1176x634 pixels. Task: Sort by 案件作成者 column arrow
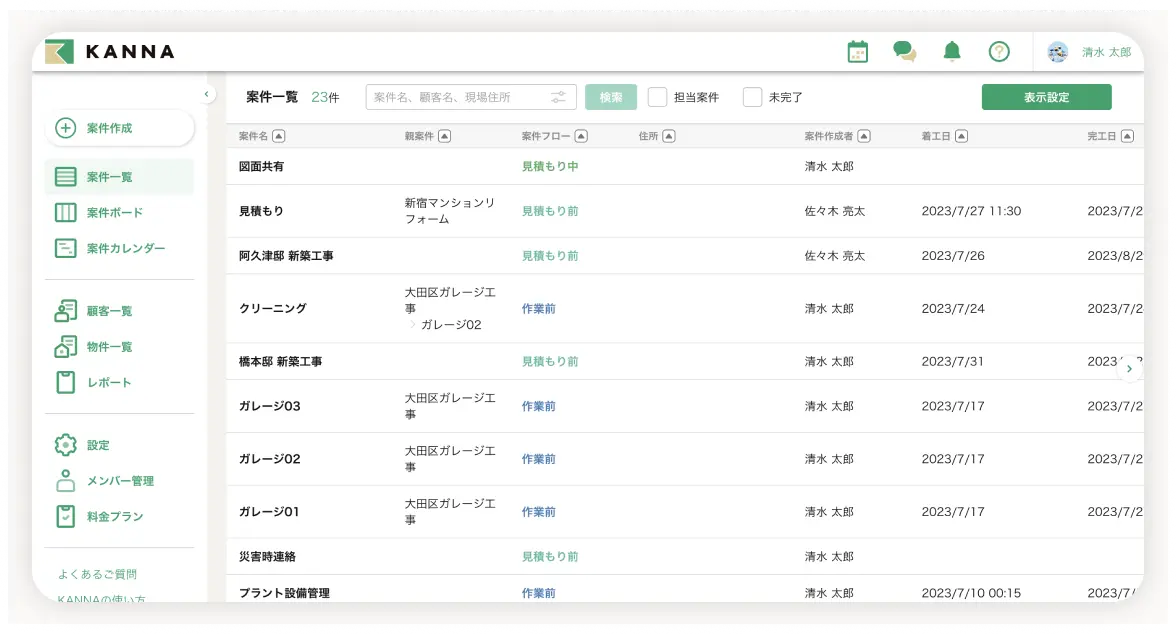coord(864,136)
